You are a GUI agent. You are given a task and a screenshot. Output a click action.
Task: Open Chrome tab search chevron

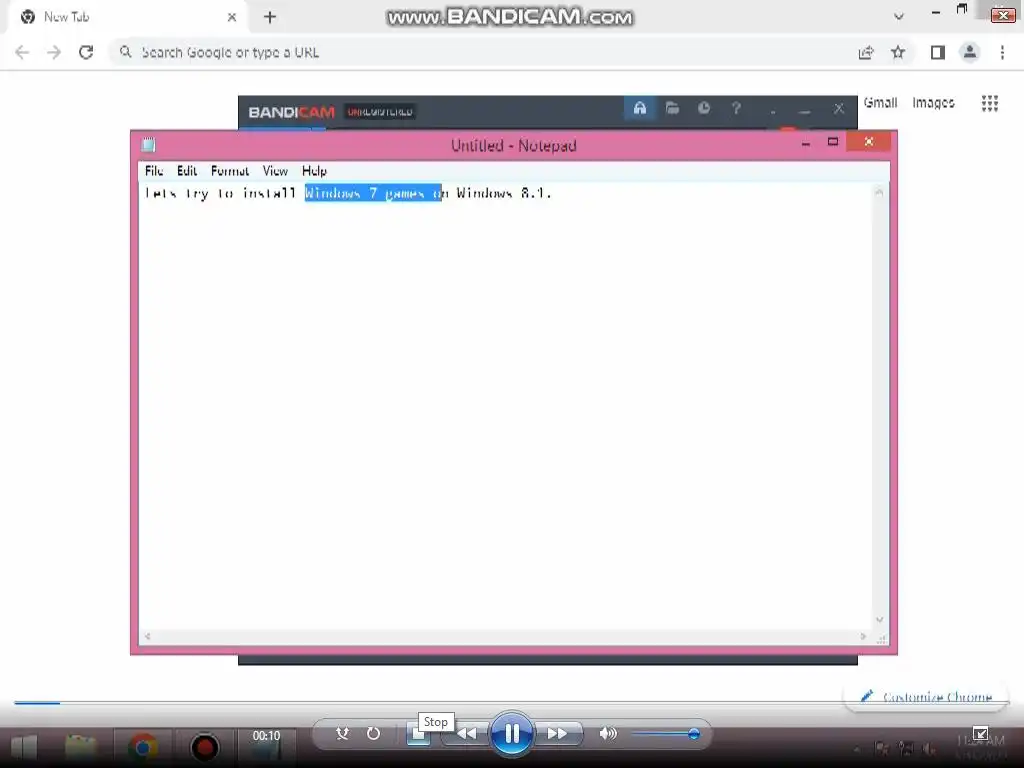pyautogui.click(x=899, y=17)
